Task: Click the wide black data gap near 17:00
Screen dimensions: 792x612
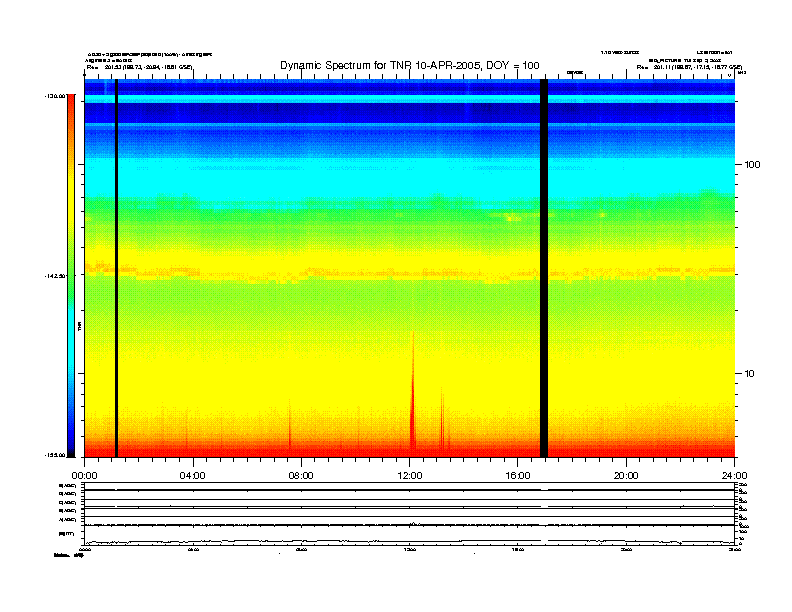Action: tap(544, 268)
